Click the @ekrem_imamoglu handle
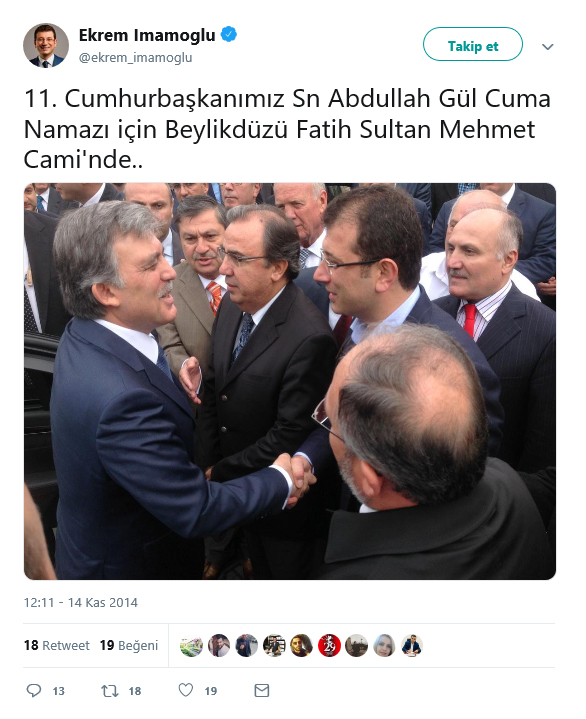The height and width of the screenshot is (719, 586). (x=135, y=58)
